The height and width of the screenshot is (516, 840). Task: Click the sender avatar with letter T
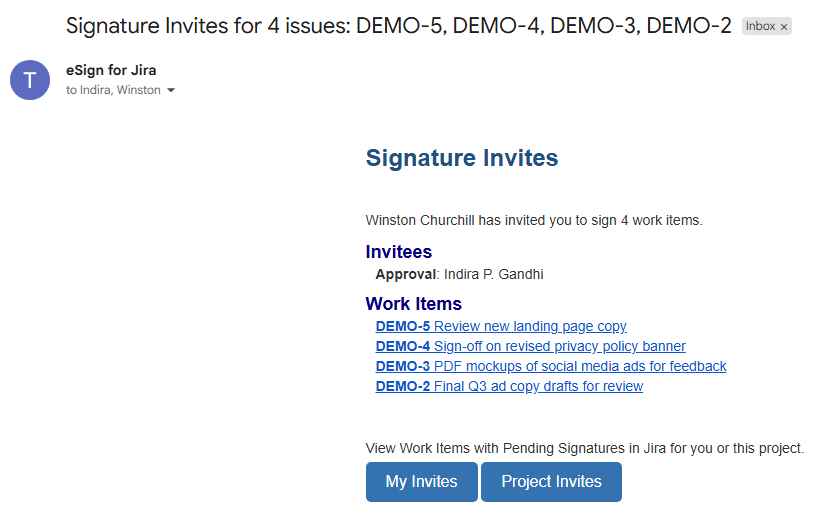pos(29,80)
